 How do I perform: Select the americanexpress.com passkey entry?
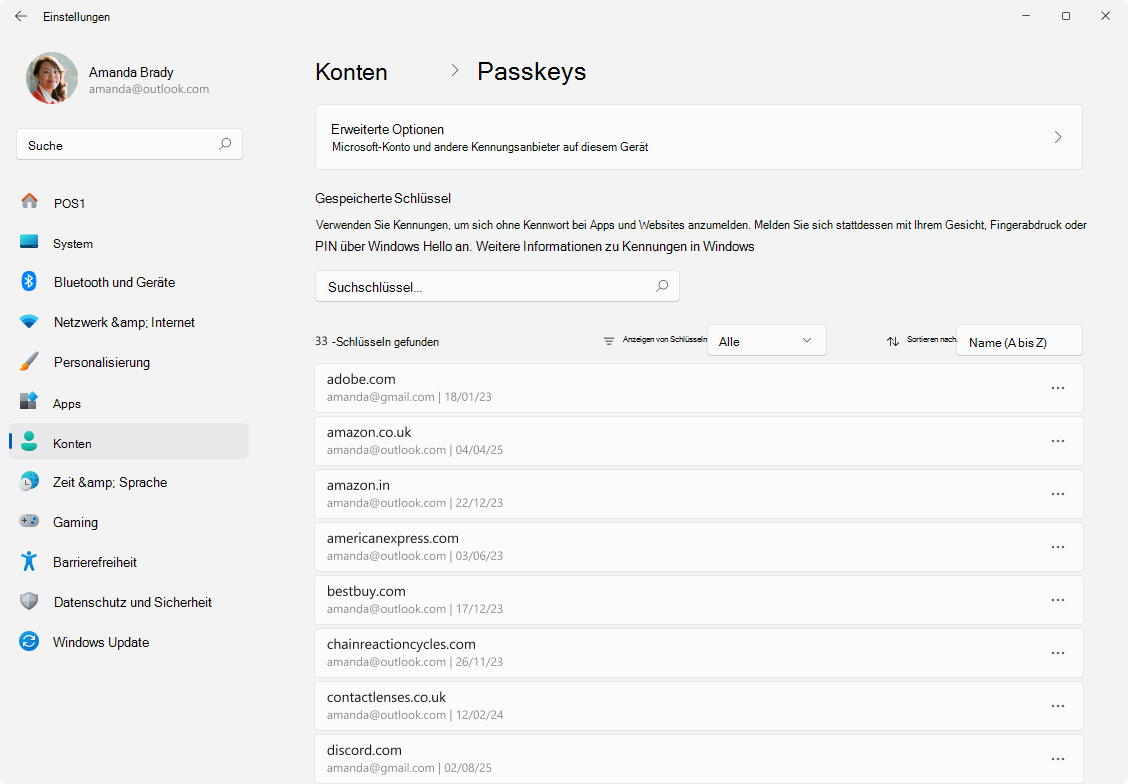(x=699, y=547)
